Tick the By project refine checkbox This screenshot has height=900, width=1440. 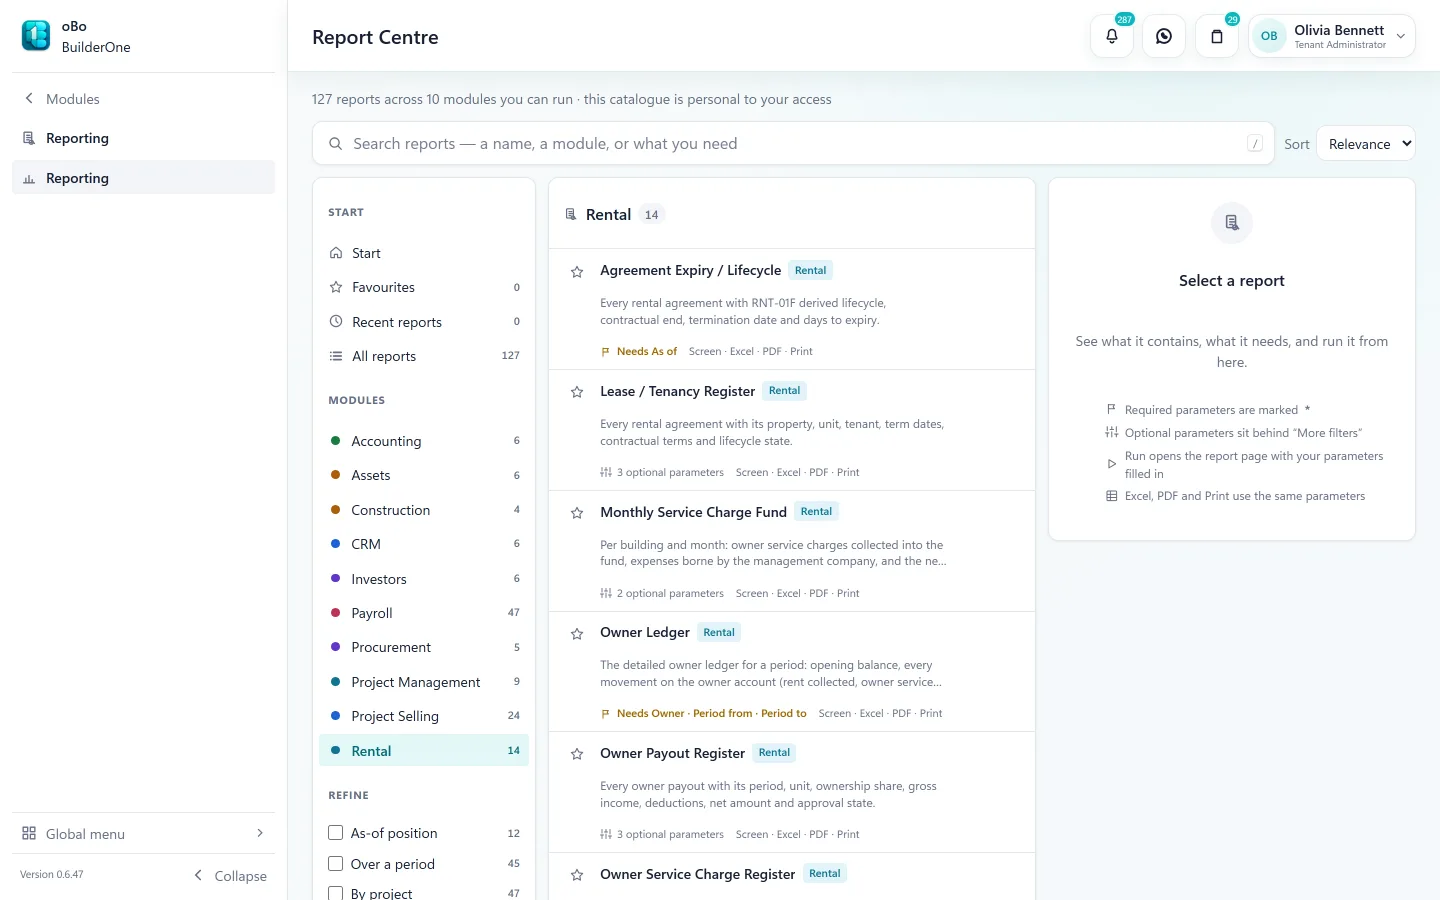click(336, 893)
